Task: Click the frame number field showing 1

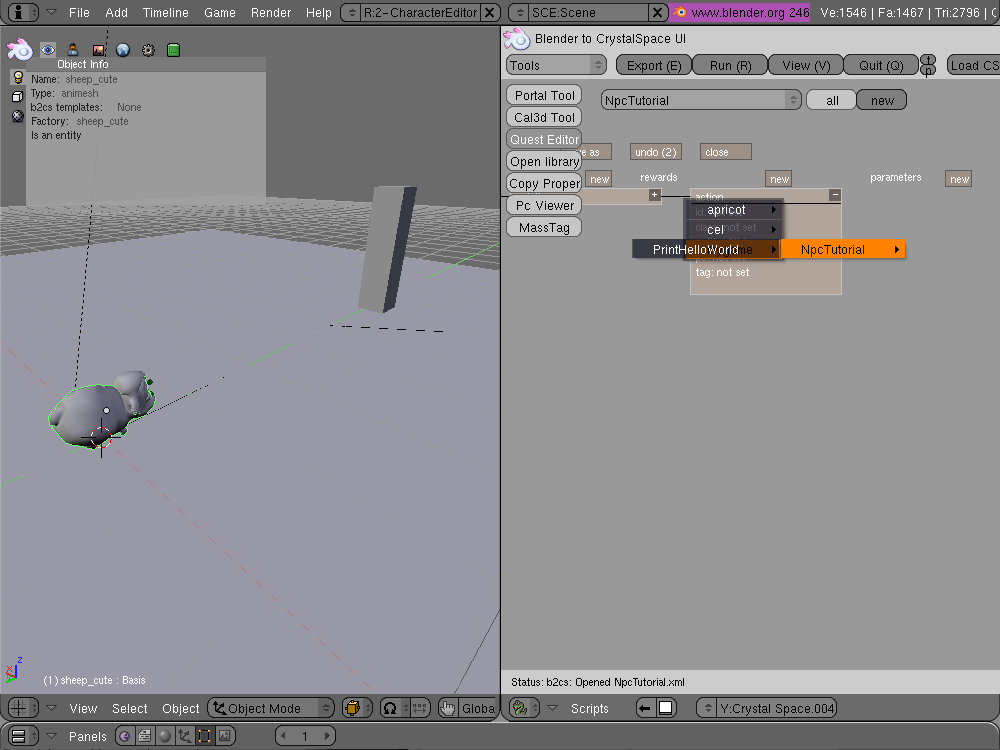Action: pyautogui.click(x=305, y=736)
